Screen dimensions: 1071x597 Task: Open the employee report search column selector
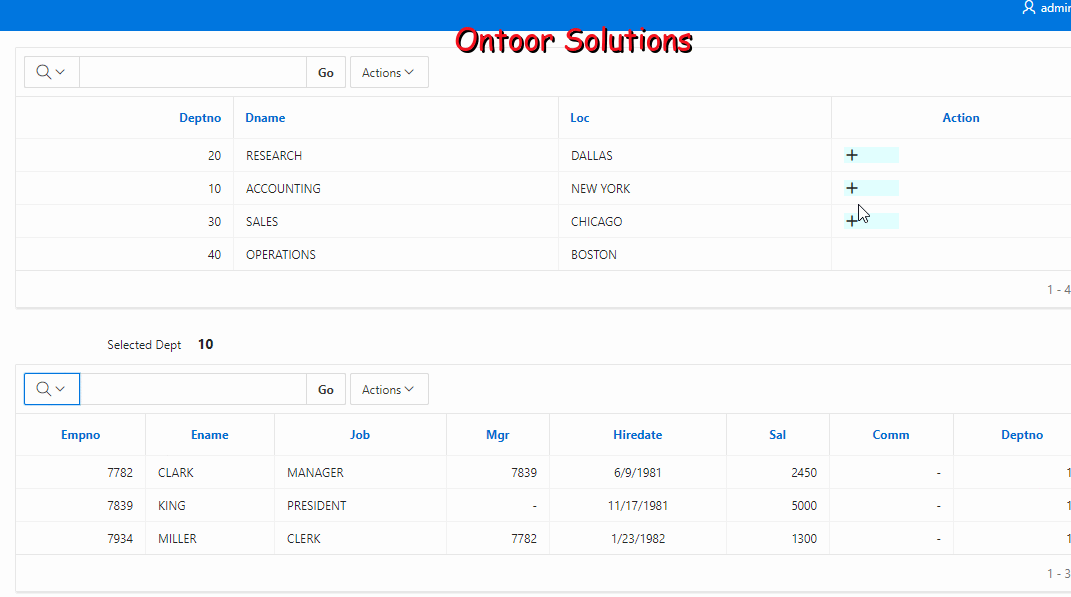pyautogui.click(x=51, y=389)
